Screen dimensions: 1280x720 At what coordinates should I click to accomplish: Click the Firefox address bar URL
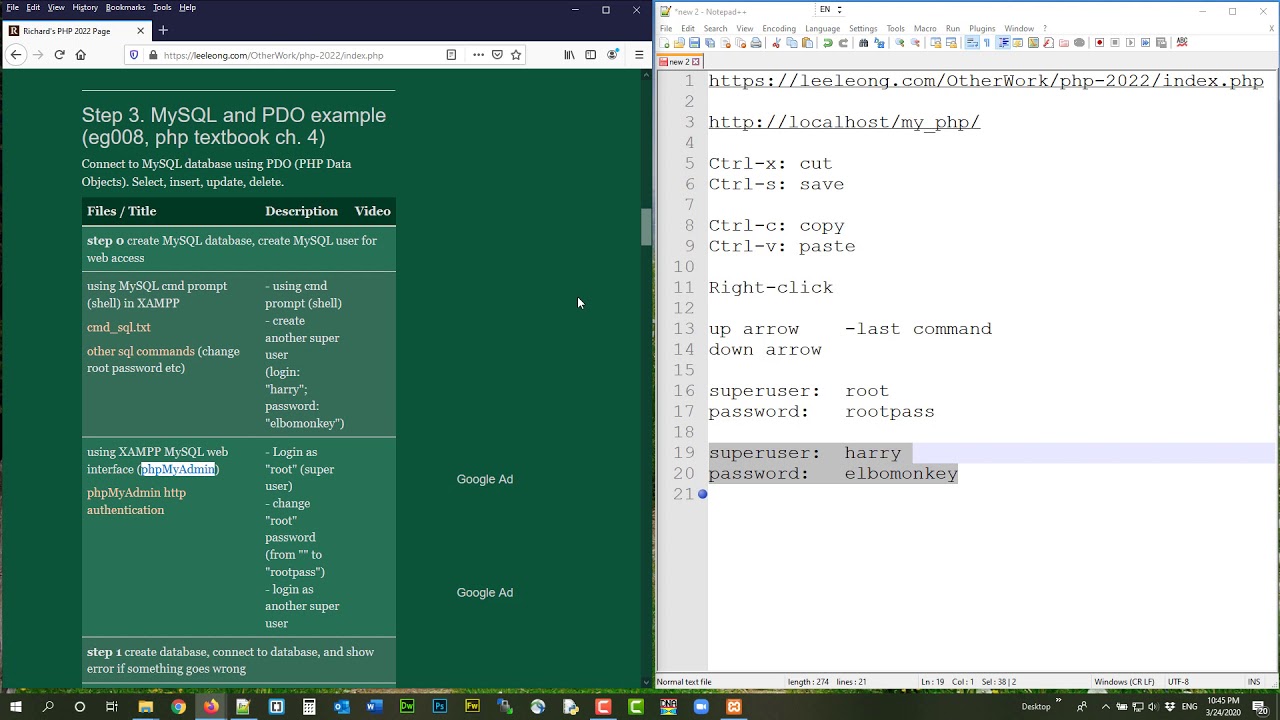tap(273, 56)
